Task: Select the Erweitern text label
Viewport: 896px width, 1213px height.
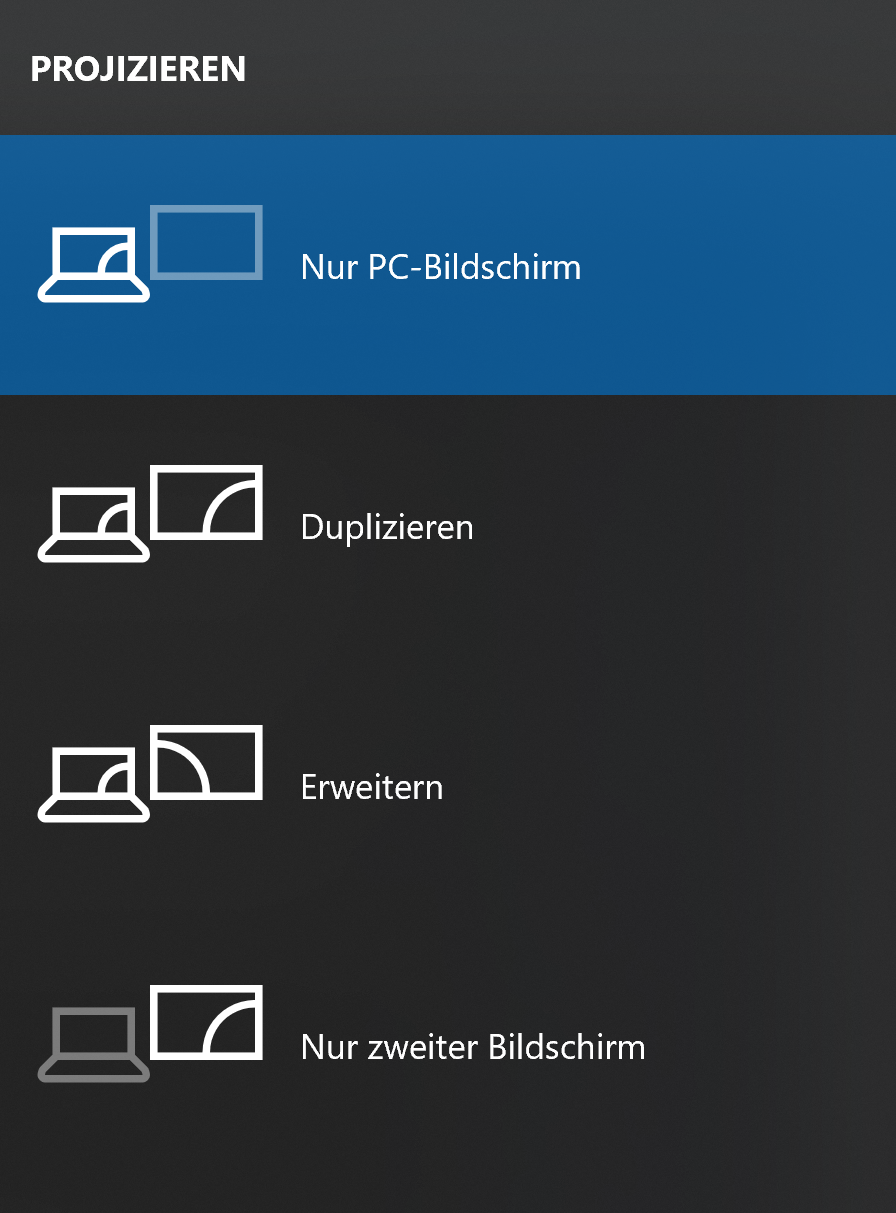Action: 372,787
